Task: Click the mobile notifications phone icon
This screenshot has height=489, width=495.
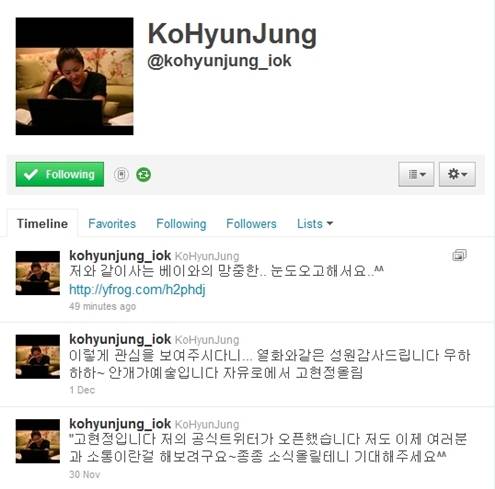Action: tap(121, 174)
